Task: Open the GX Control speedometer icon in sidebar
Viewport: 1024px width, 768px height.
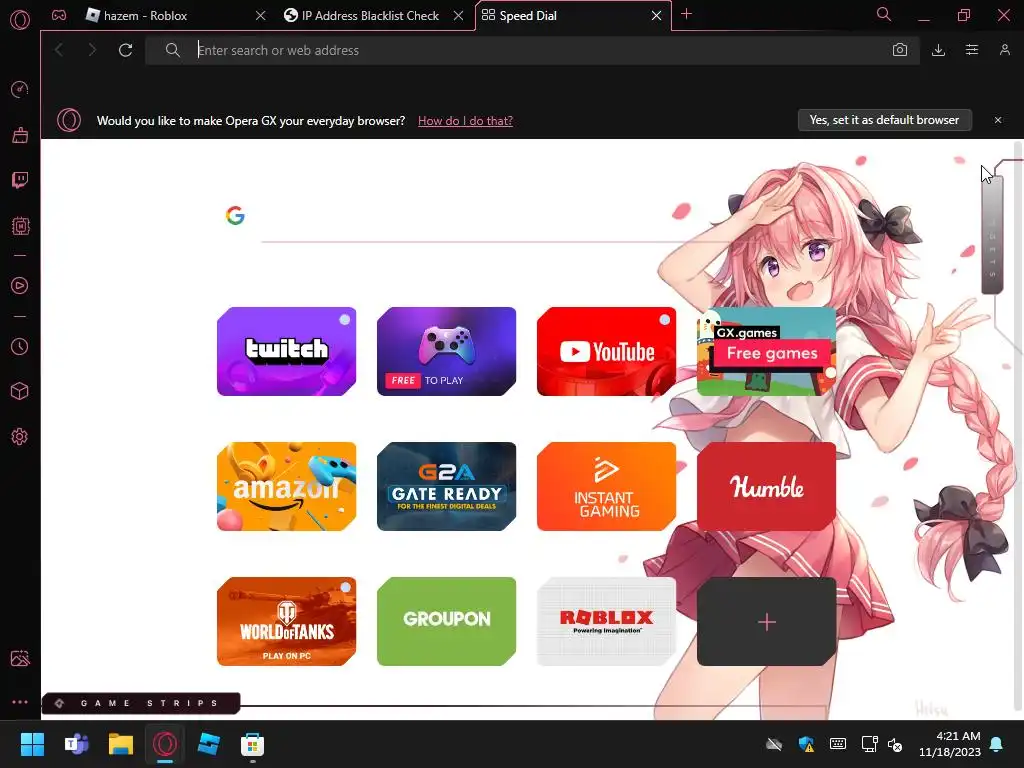Action: [20, 89]
